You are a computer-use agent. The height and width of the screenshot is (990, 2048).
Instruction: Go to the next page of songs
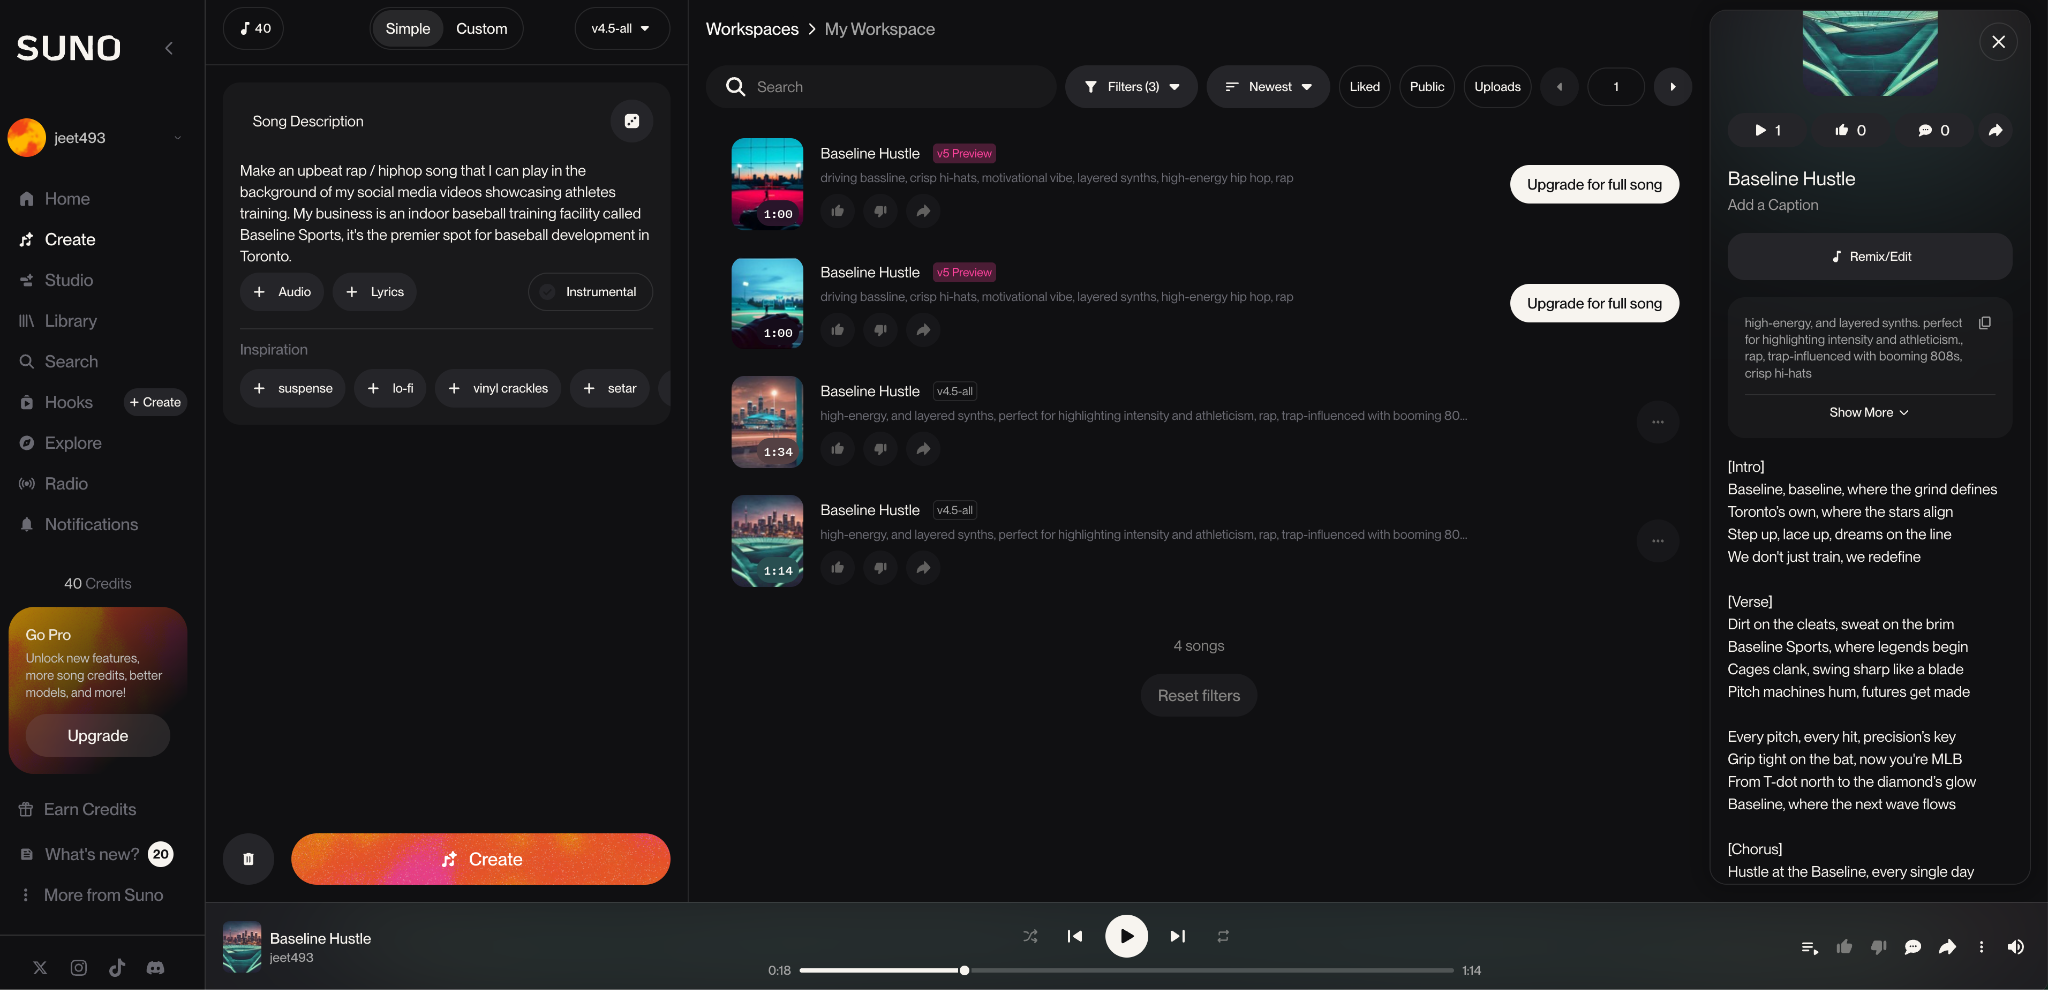coord(1673,87)
